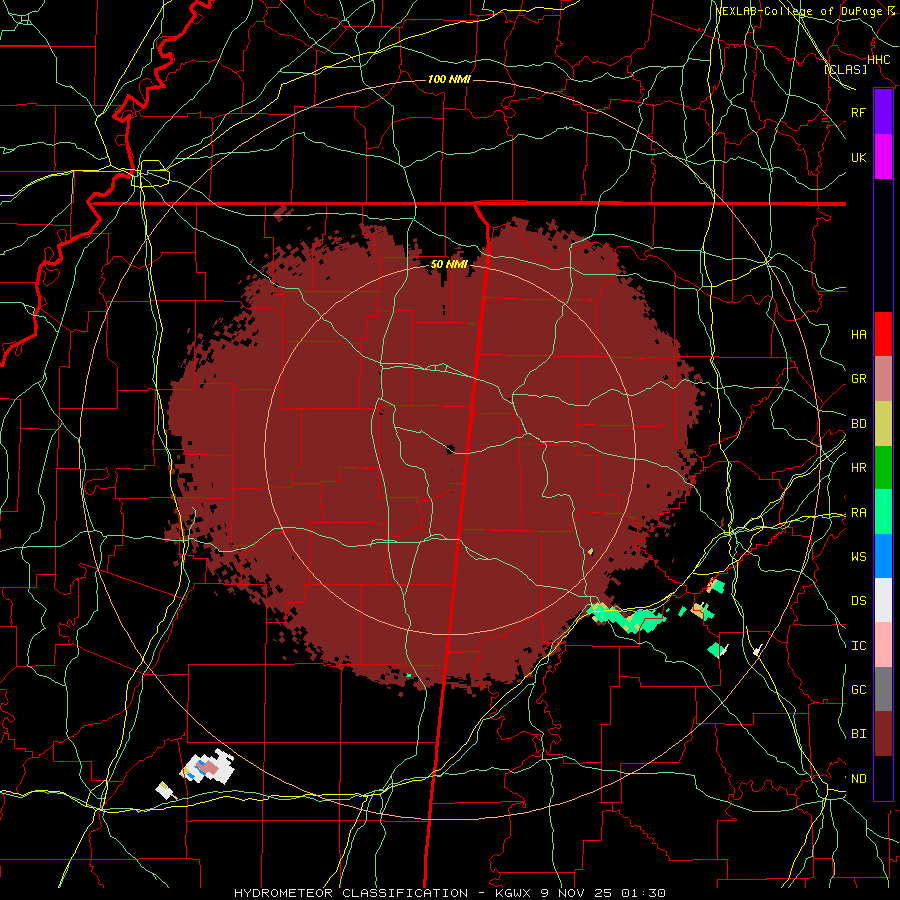Viewport: 900px width, 900px height.
Task: Click the BI dark red legend swatch
Action: point(883,734)
